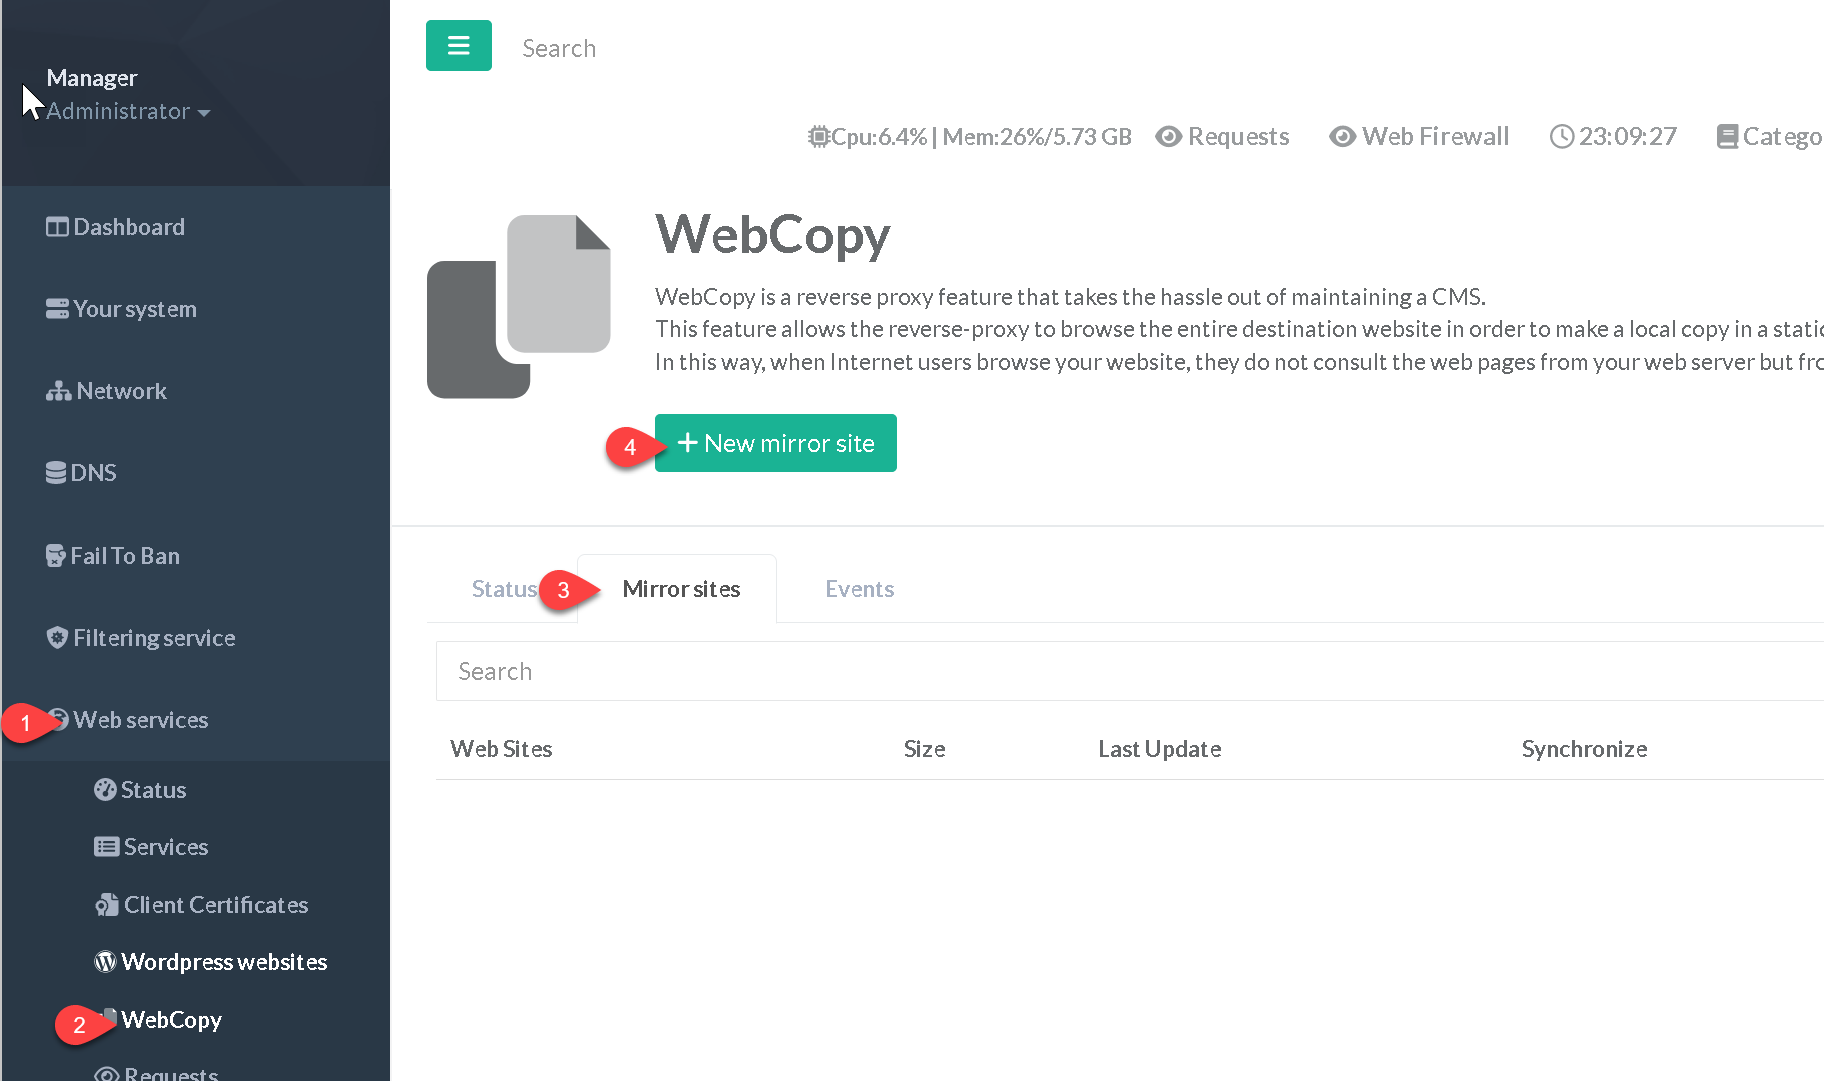
Task: Select the Fail To Ban icon
Action: point(56,556)
